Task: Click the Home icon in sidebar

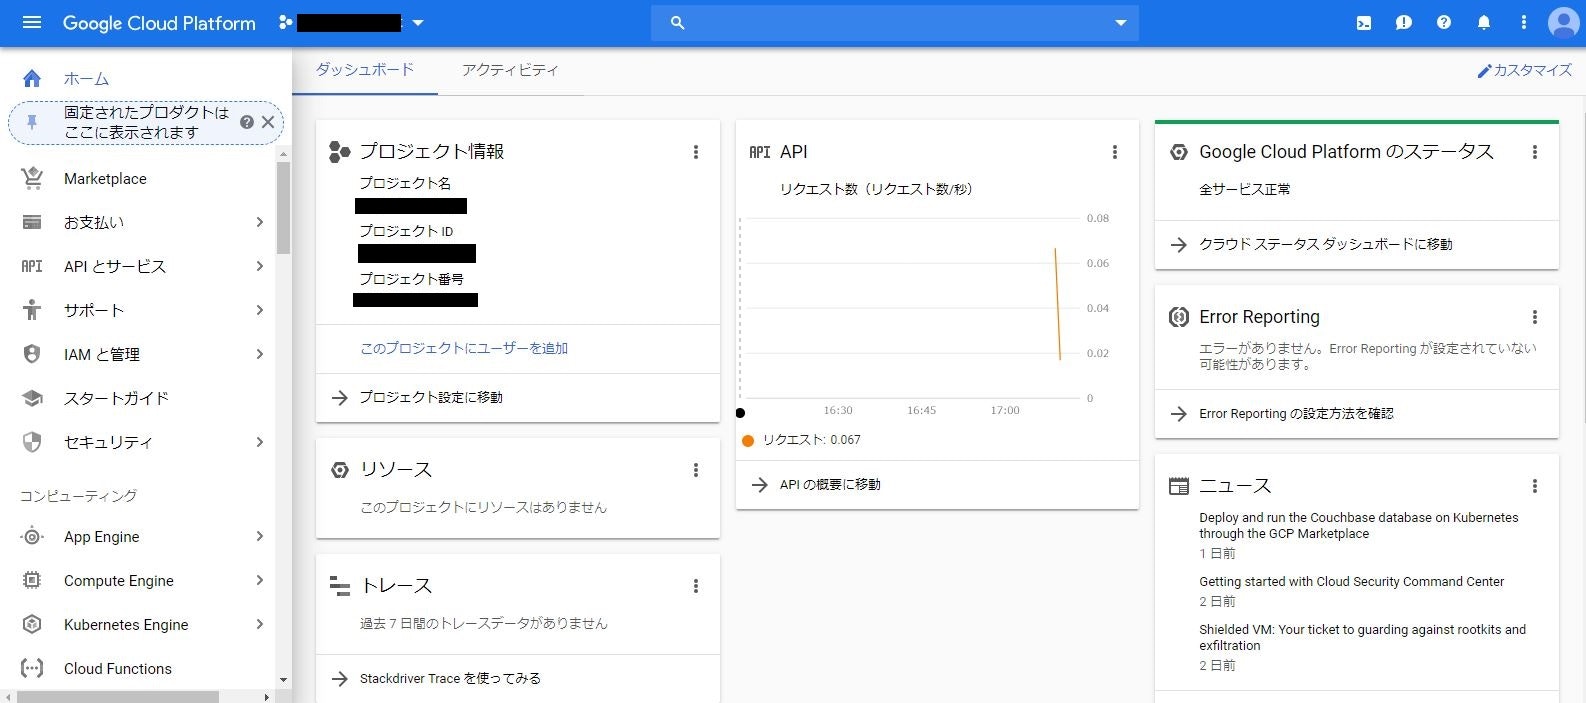Action: pos(32,78)
